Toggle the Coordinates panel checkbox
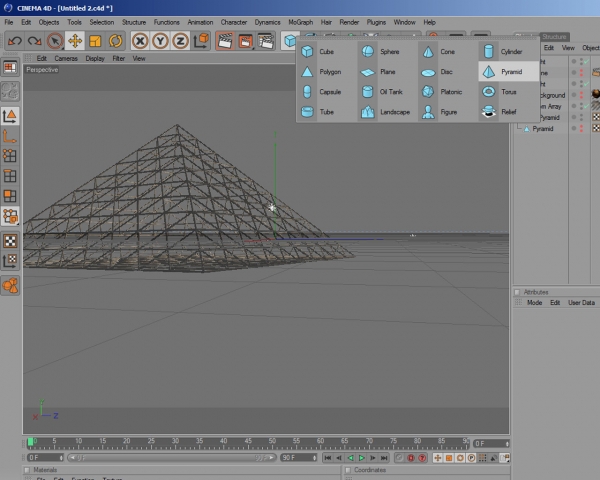 pyautogui.click(x=347, y=470)
